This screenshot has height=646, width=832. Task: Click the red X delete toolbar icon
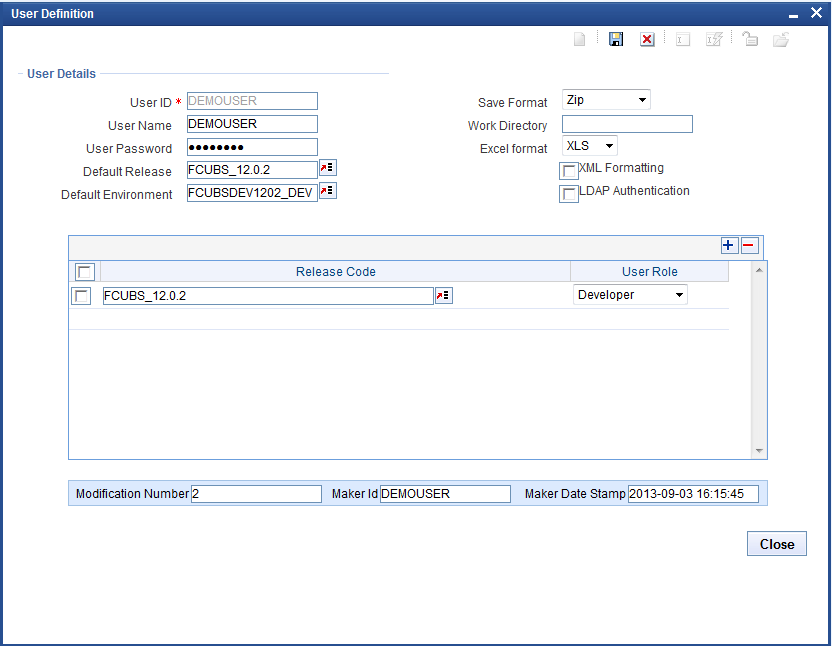pos(647,39)
